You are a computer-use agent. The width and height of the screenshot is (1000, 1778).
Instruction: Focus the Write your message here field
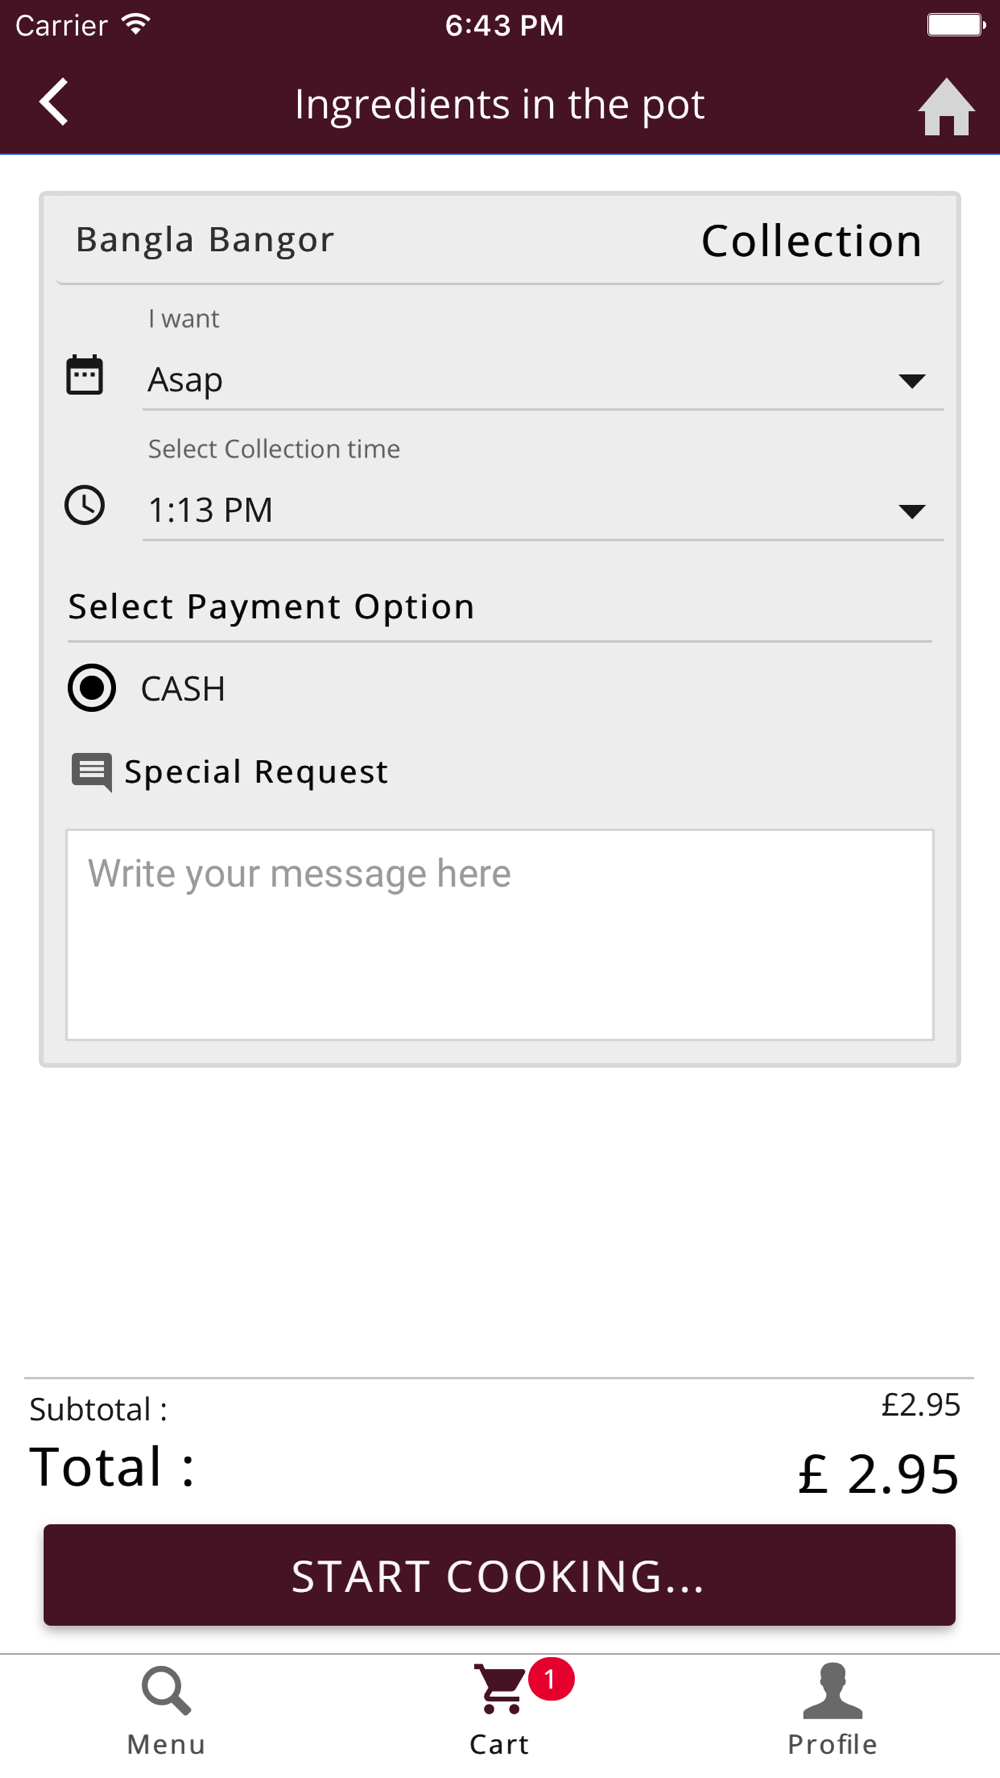(x=500, y=935)
